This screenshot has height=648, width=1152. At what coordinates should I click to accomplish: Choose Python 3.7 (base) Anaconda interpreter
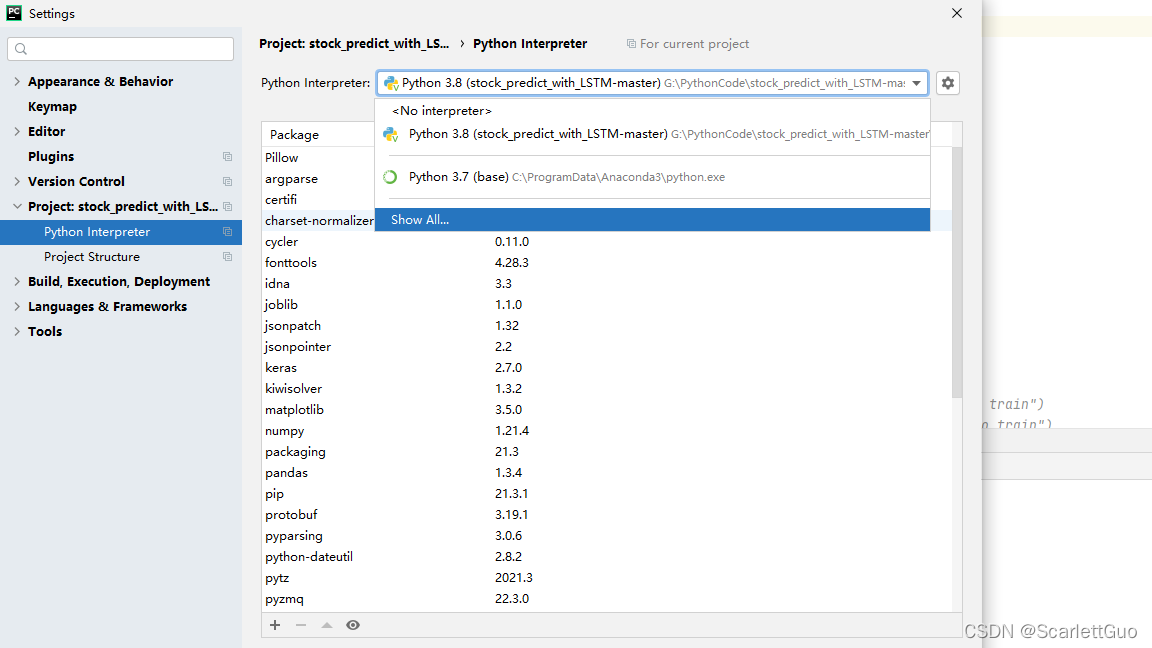[x=652, y=177]
